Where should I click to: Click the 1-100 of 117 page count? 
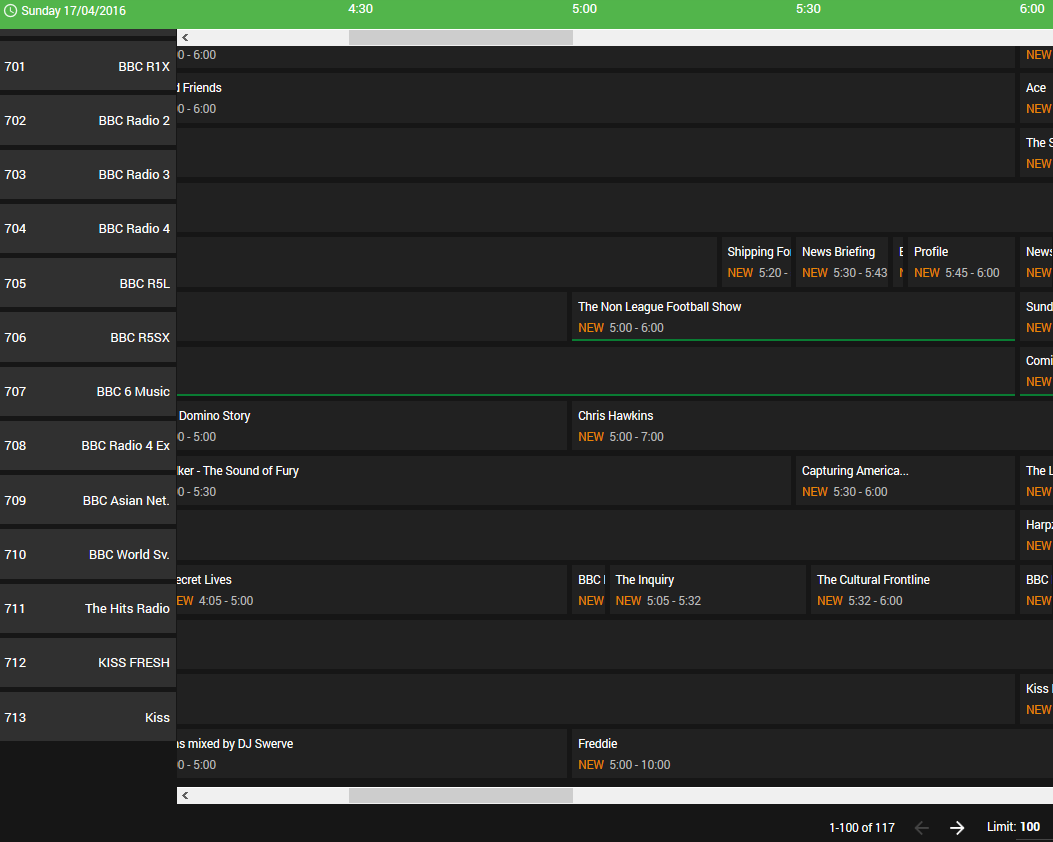(x=862, y=827)
